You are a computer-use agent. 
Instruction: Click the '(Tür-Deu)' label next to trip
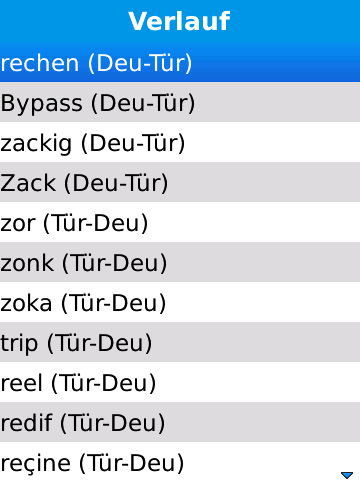[99, 343]
